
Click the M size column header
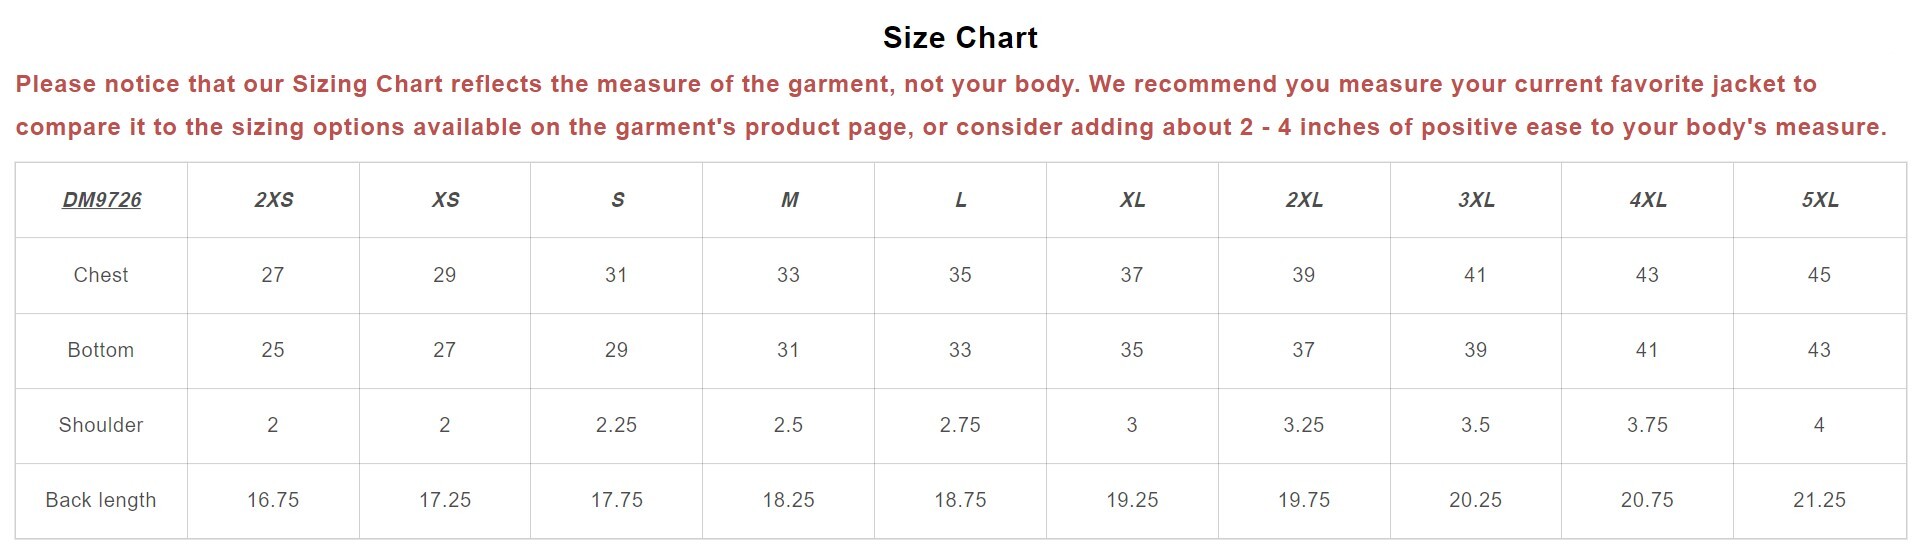789,200
